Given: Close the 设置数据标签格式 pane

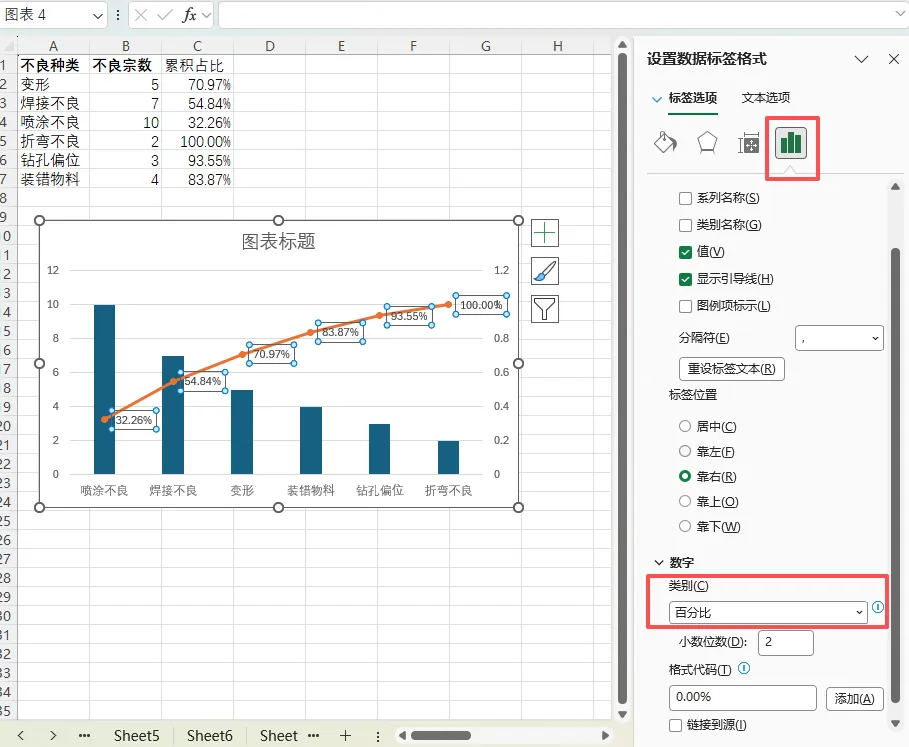Looking at the screenshot, I should [894, 59].
